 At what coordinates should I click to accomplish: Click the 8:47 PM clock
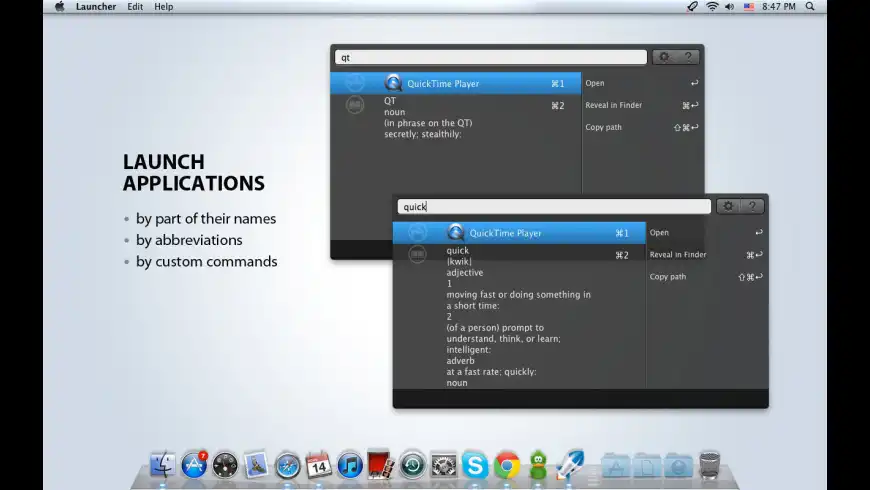tap(778, 7)
